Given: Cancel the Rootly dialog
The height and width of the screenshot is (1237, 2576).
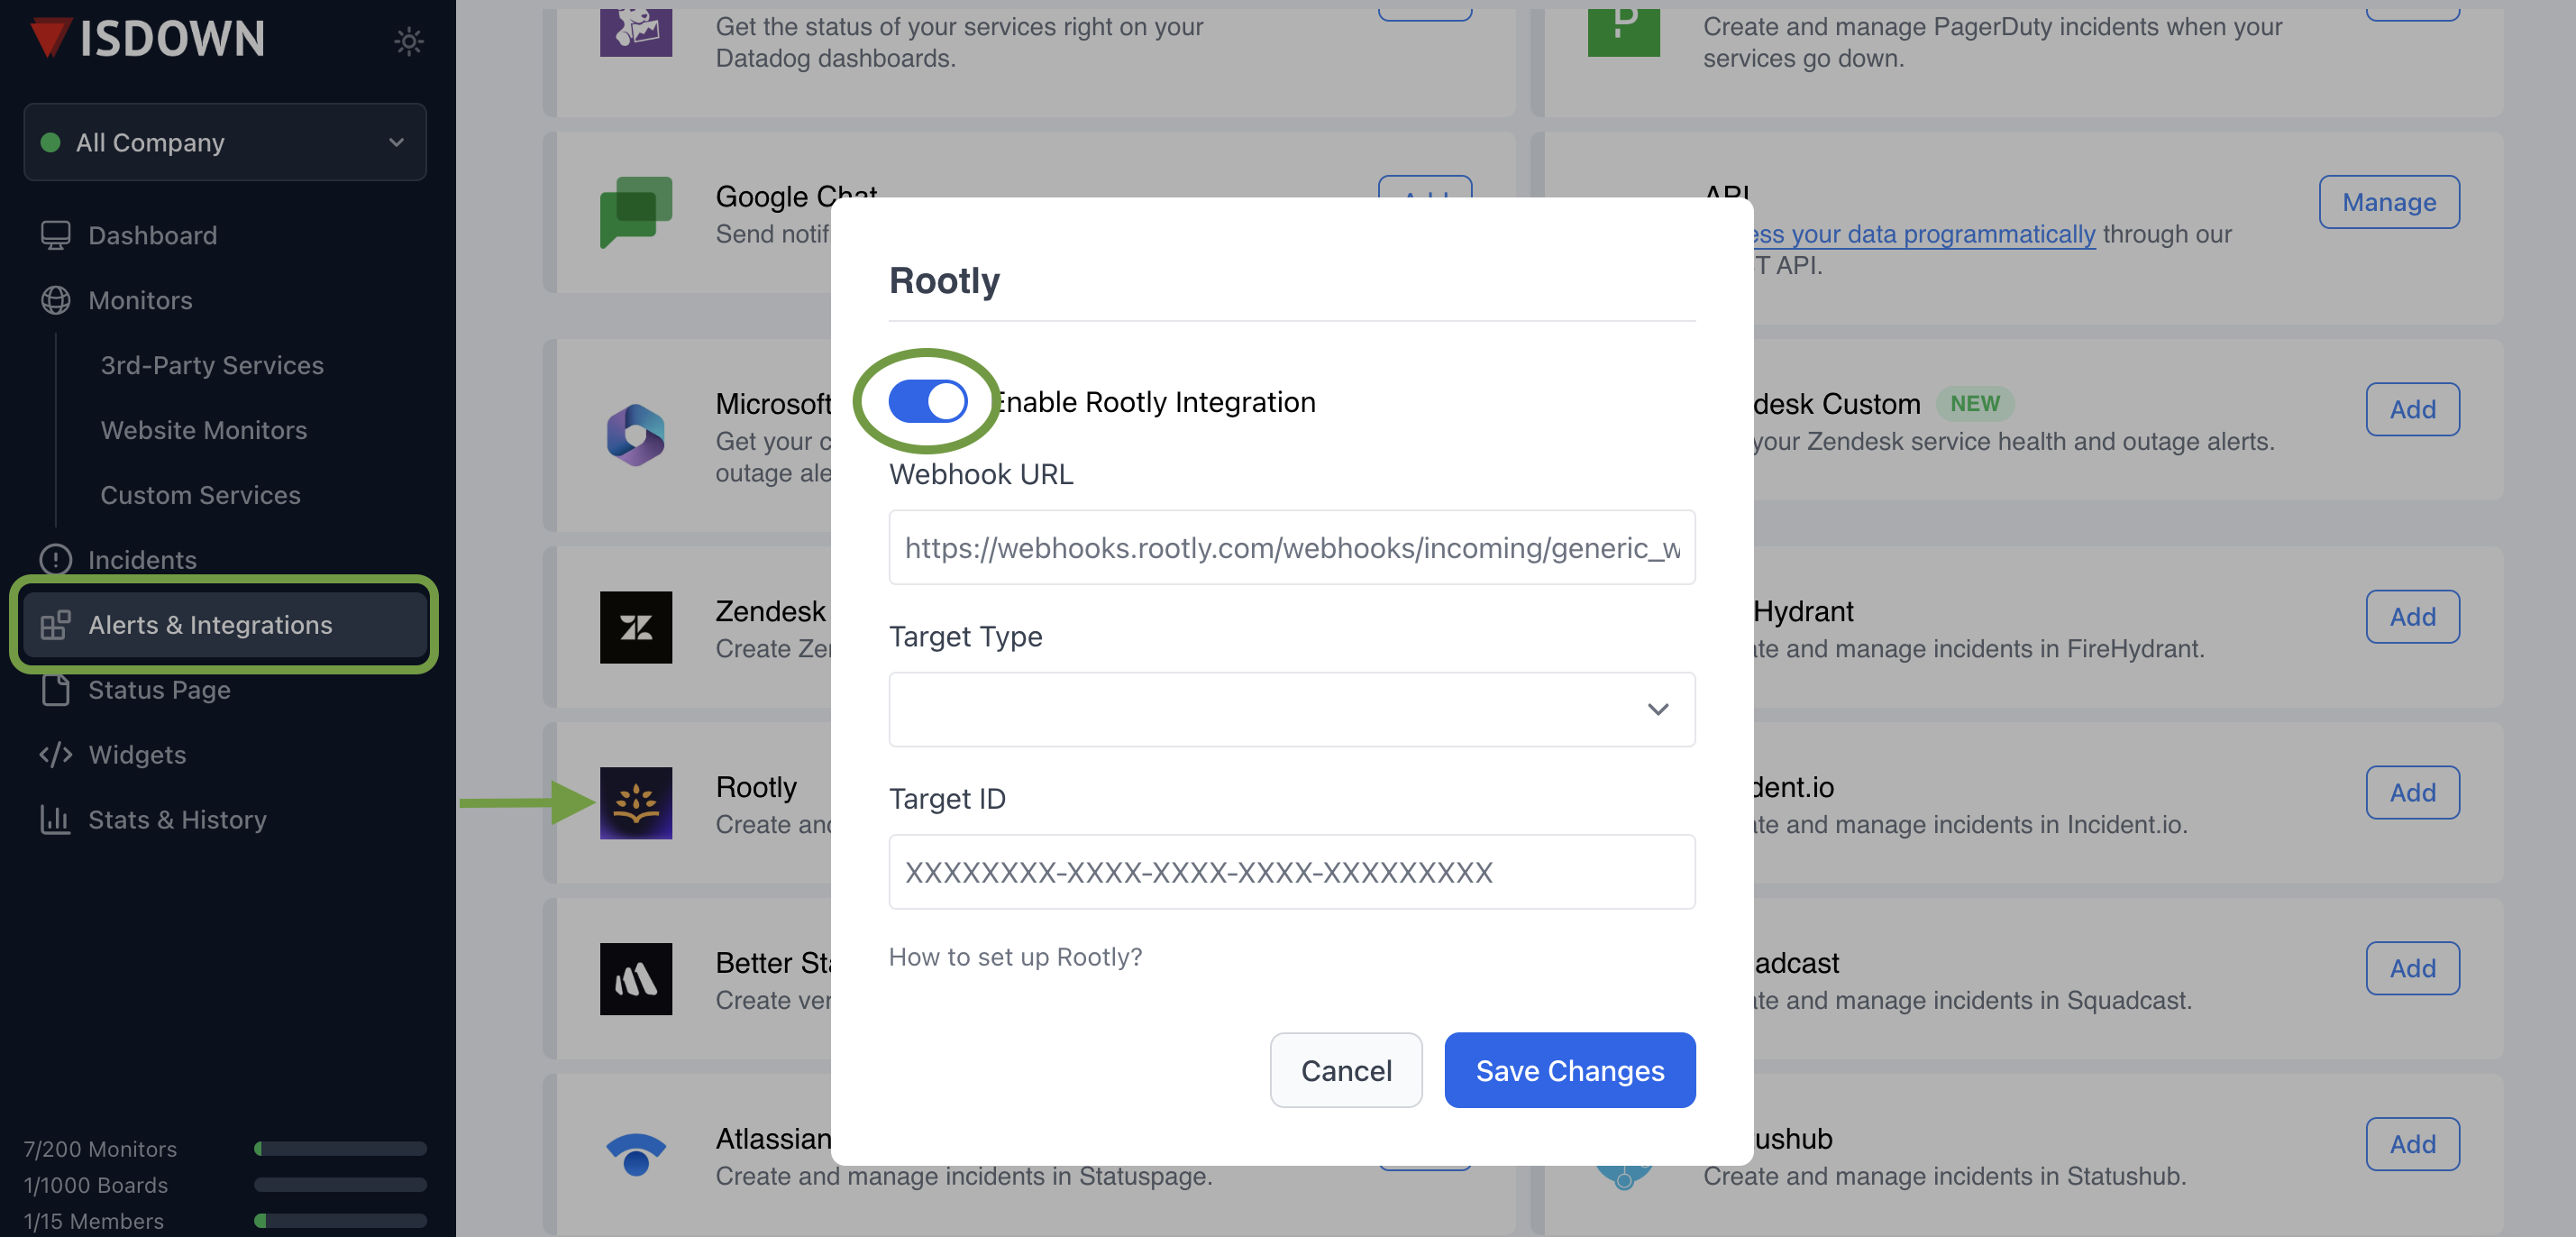Looking at the screenshot, I should (x=1345, y=1070).
